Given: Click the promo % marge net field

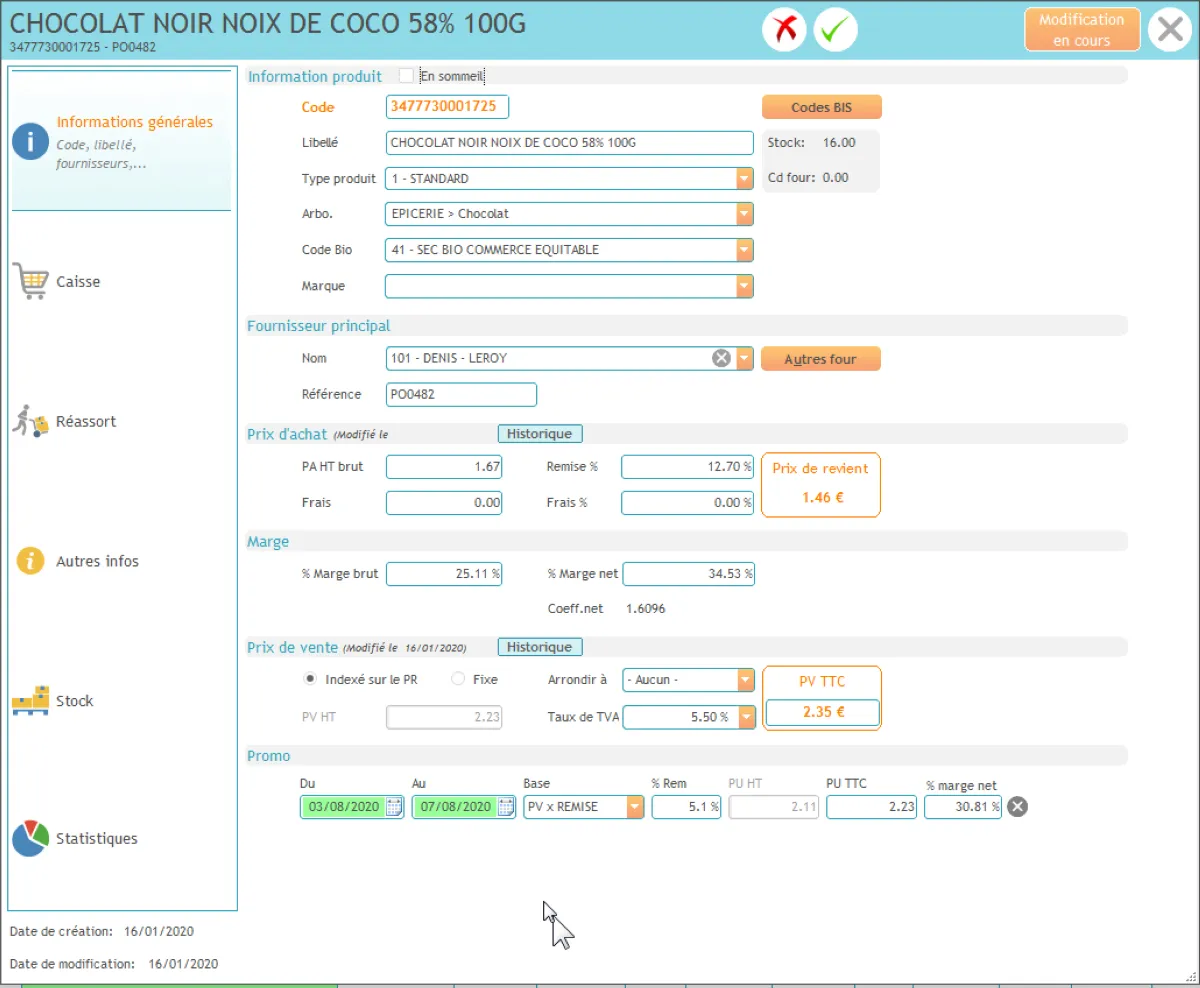Looking at the screenshot, I should [963, 807].
